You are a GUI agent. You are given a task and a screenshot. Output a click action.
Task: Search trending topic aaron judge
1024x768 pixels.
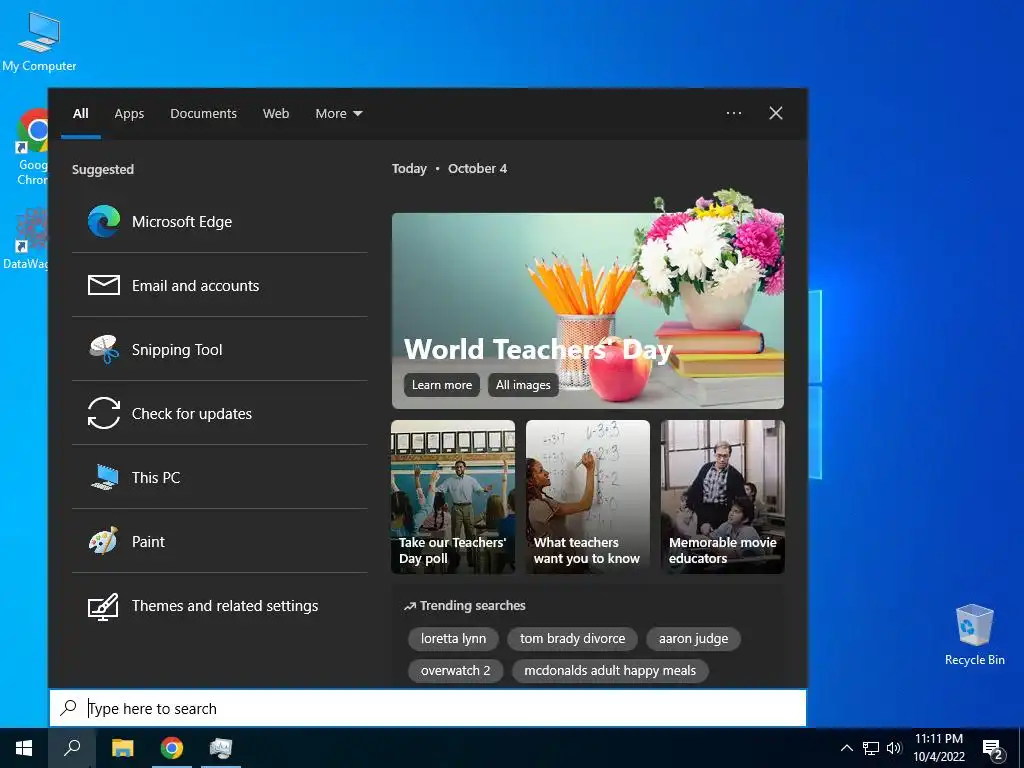694,639
